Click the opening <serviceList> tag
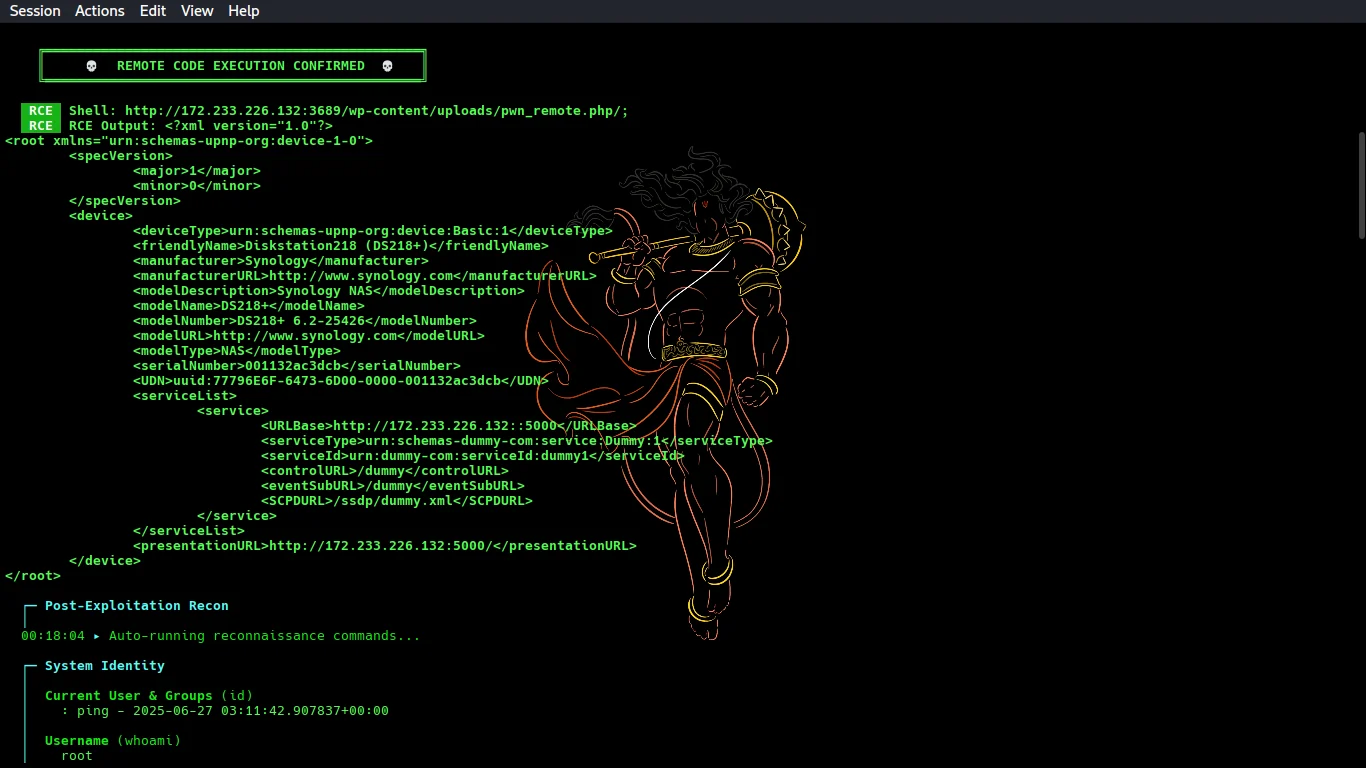 [x=185, y=396]
